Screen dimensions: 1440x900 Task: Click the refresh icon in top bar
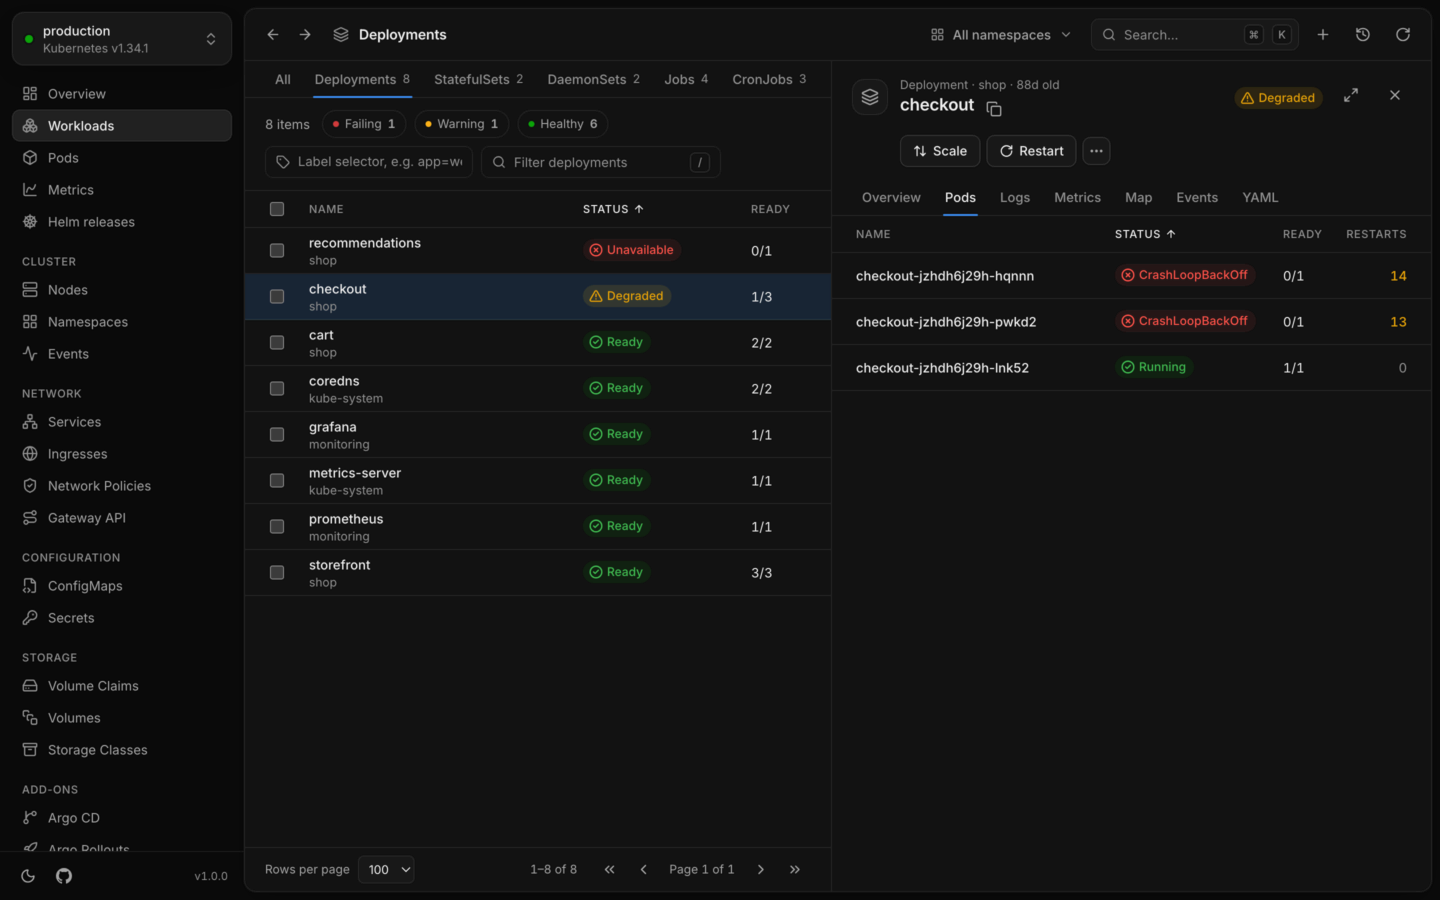tap(1403, 35)
